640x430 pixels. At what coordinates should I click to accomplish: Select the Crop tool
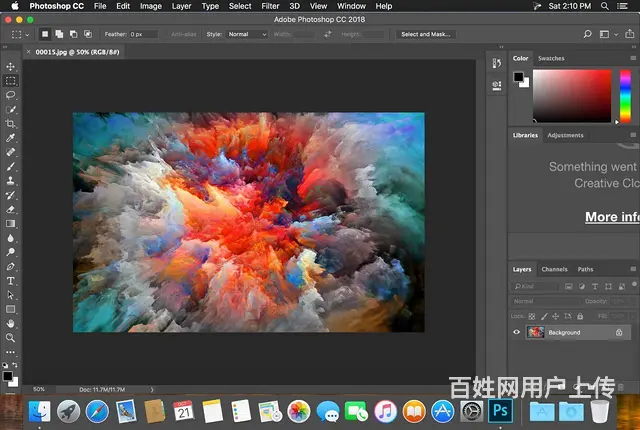(x=11, y=124)
